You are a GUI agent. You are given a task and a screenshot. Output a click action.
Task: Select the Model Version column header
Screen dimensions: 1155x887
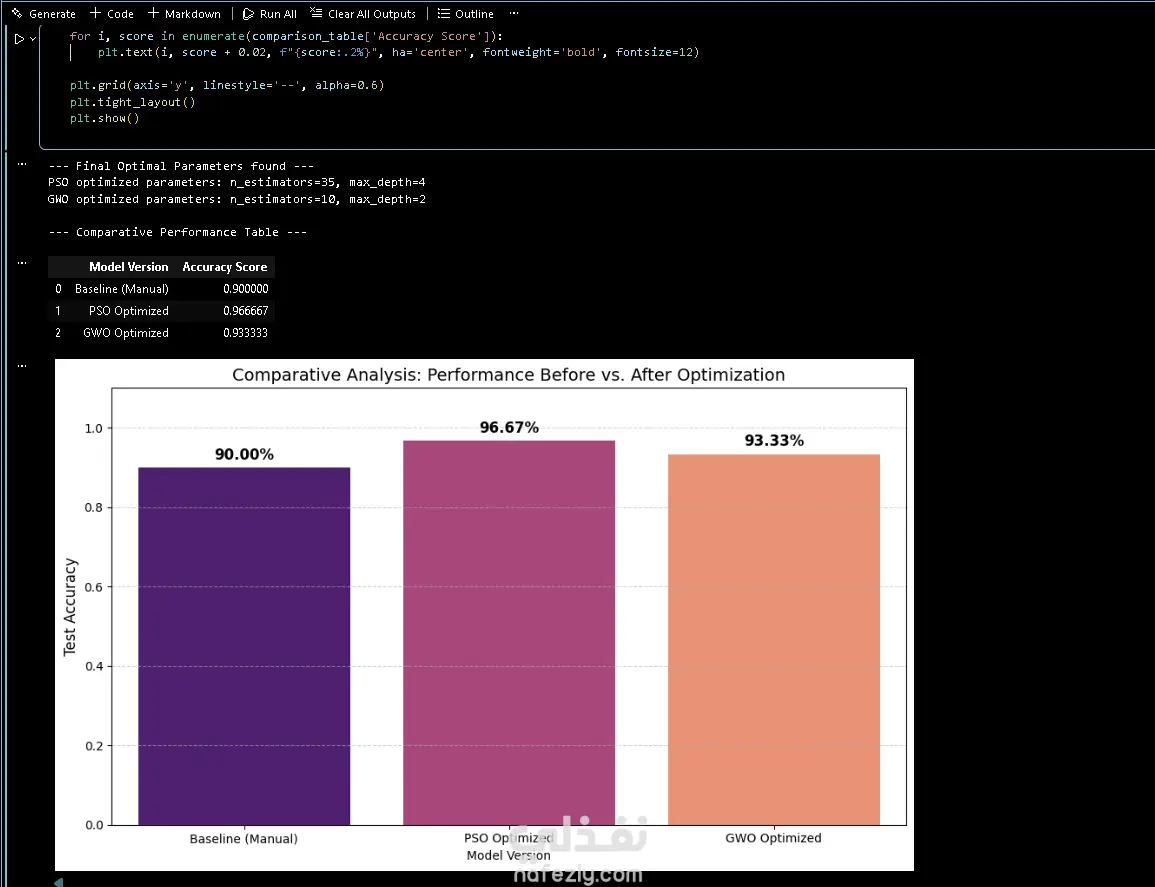point(128,267)
